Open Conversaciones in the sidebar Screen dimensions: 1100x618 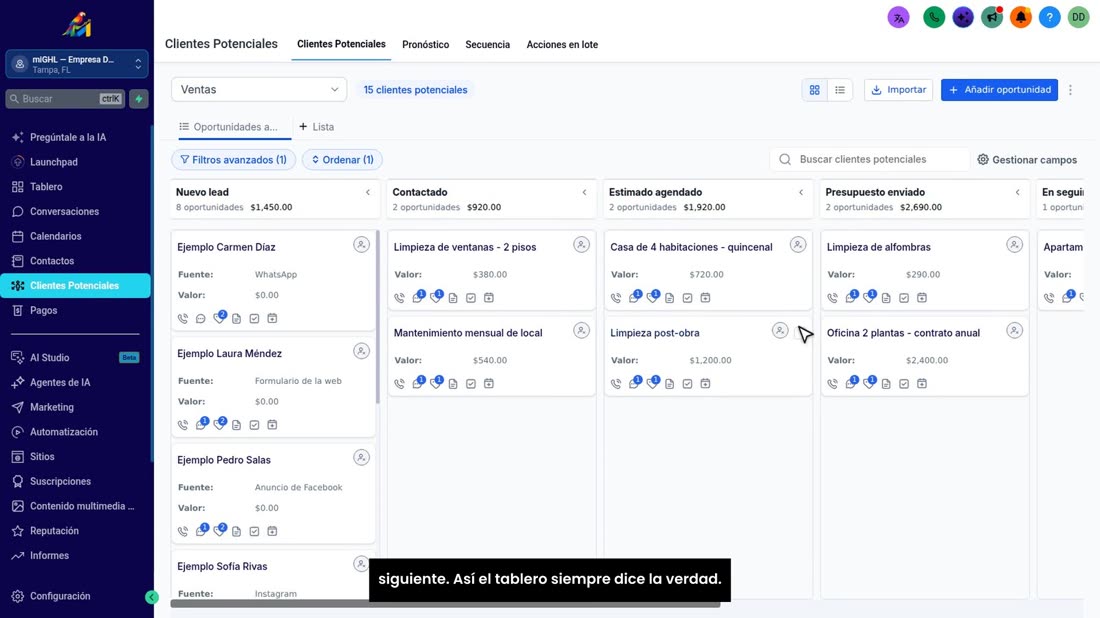click(x=65, y=212)
